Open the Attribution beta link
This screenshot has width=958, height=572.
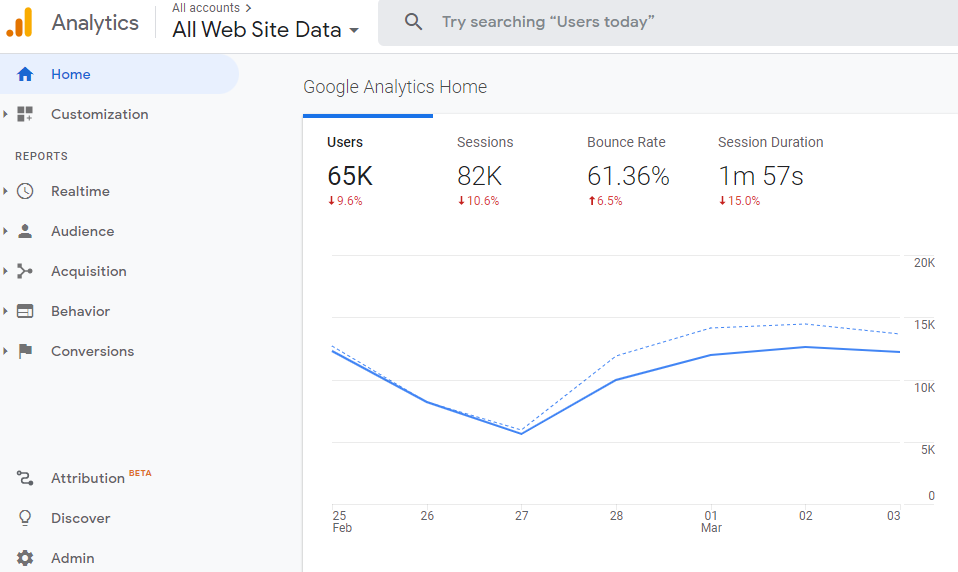[88, 478]
